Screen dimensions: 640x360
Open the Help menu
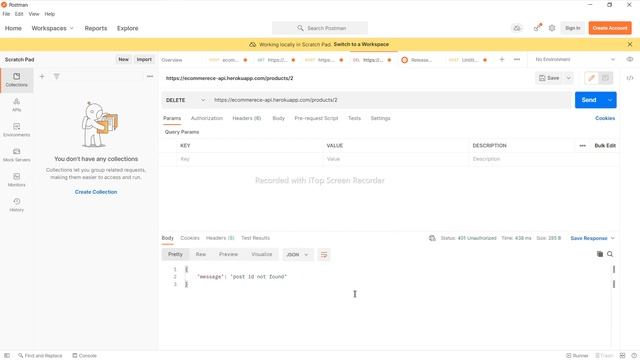(49, 14)
